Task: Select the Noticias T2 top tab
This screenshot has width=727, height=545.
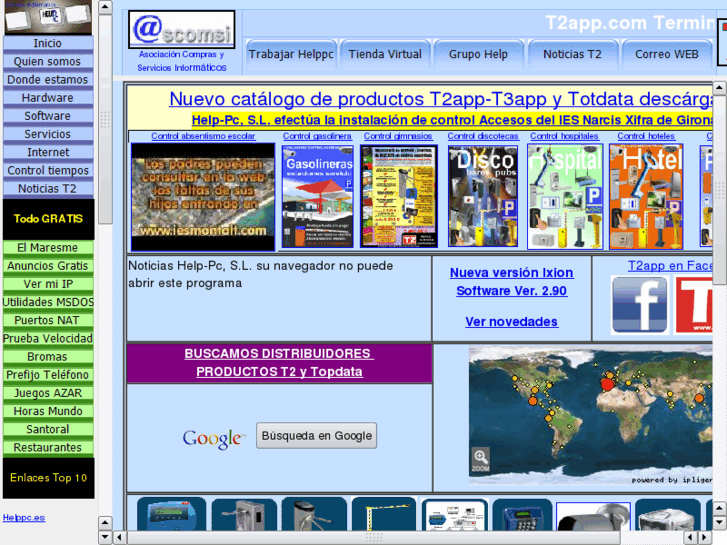Action: (572, 54)
